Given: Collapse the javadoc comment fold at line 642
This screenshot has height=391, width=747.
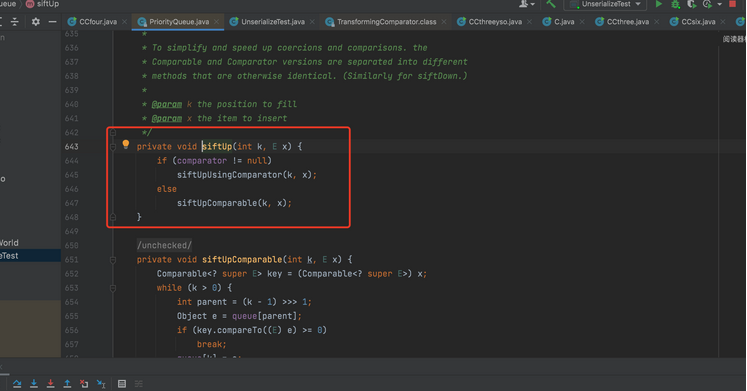Looking at the screenshot, I should coord(113,132).
